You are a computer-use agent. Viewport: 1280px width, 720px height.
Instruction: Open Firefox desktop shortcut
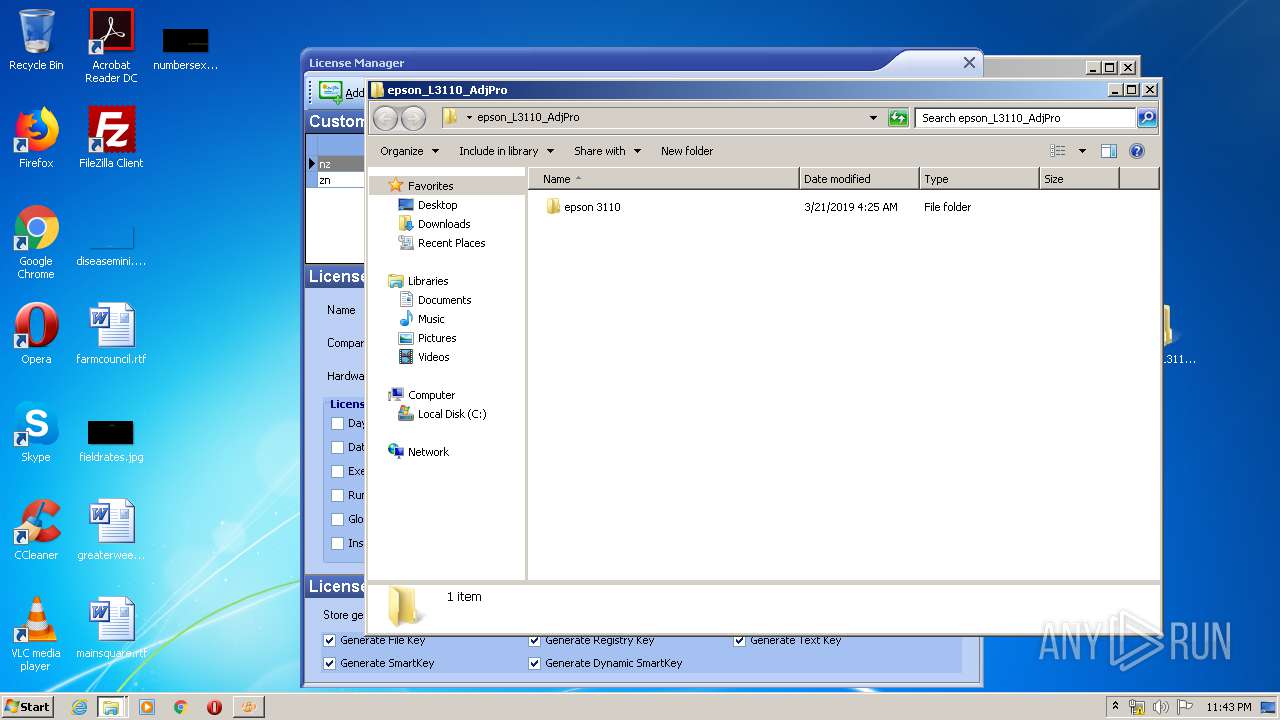click(x=36, y=138)
